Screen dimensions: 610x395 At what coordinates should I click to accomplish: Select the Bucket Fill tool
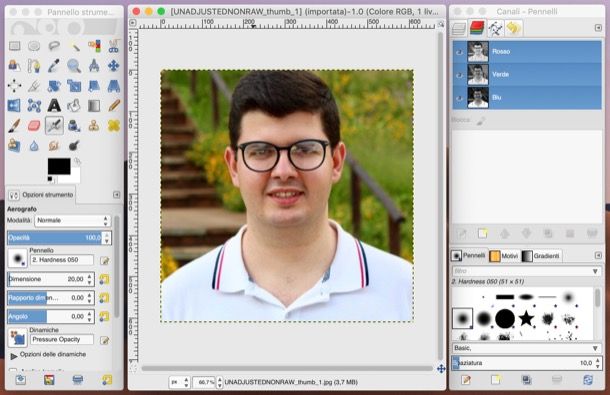[74, 105]
